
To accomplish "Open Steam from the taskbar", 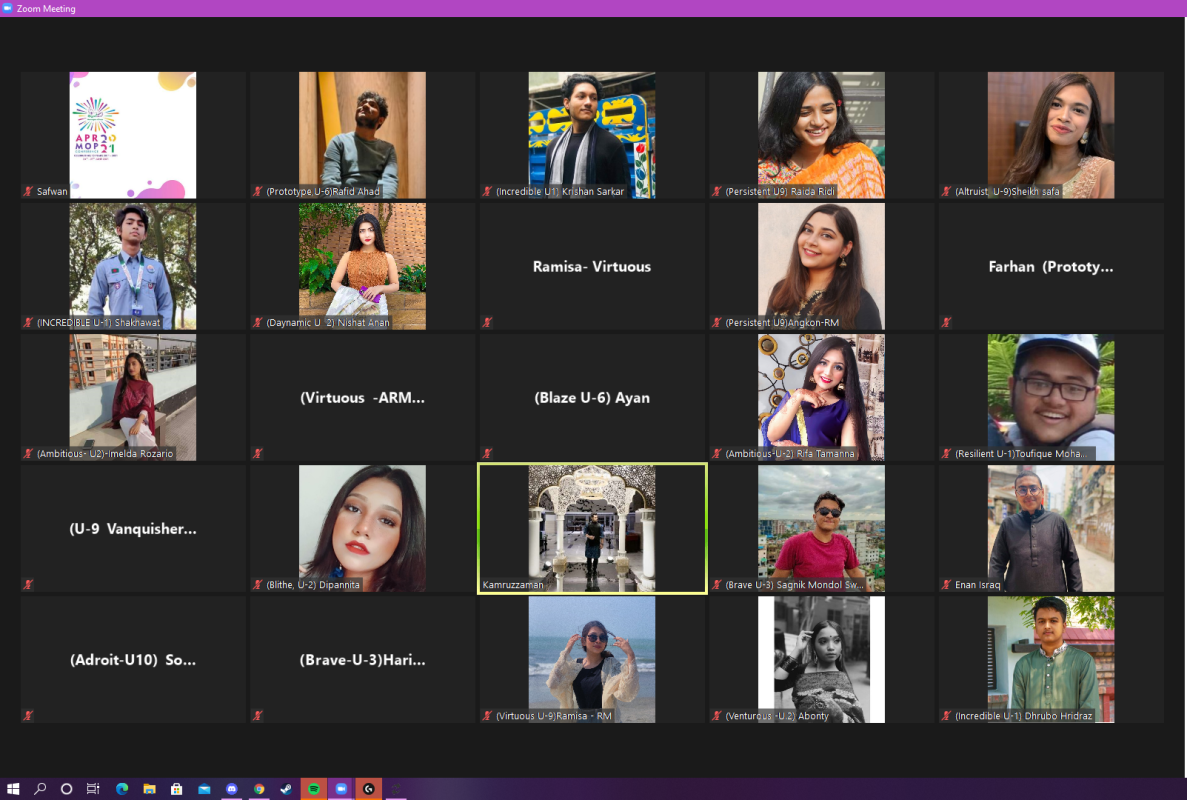I will pos(286,789).
